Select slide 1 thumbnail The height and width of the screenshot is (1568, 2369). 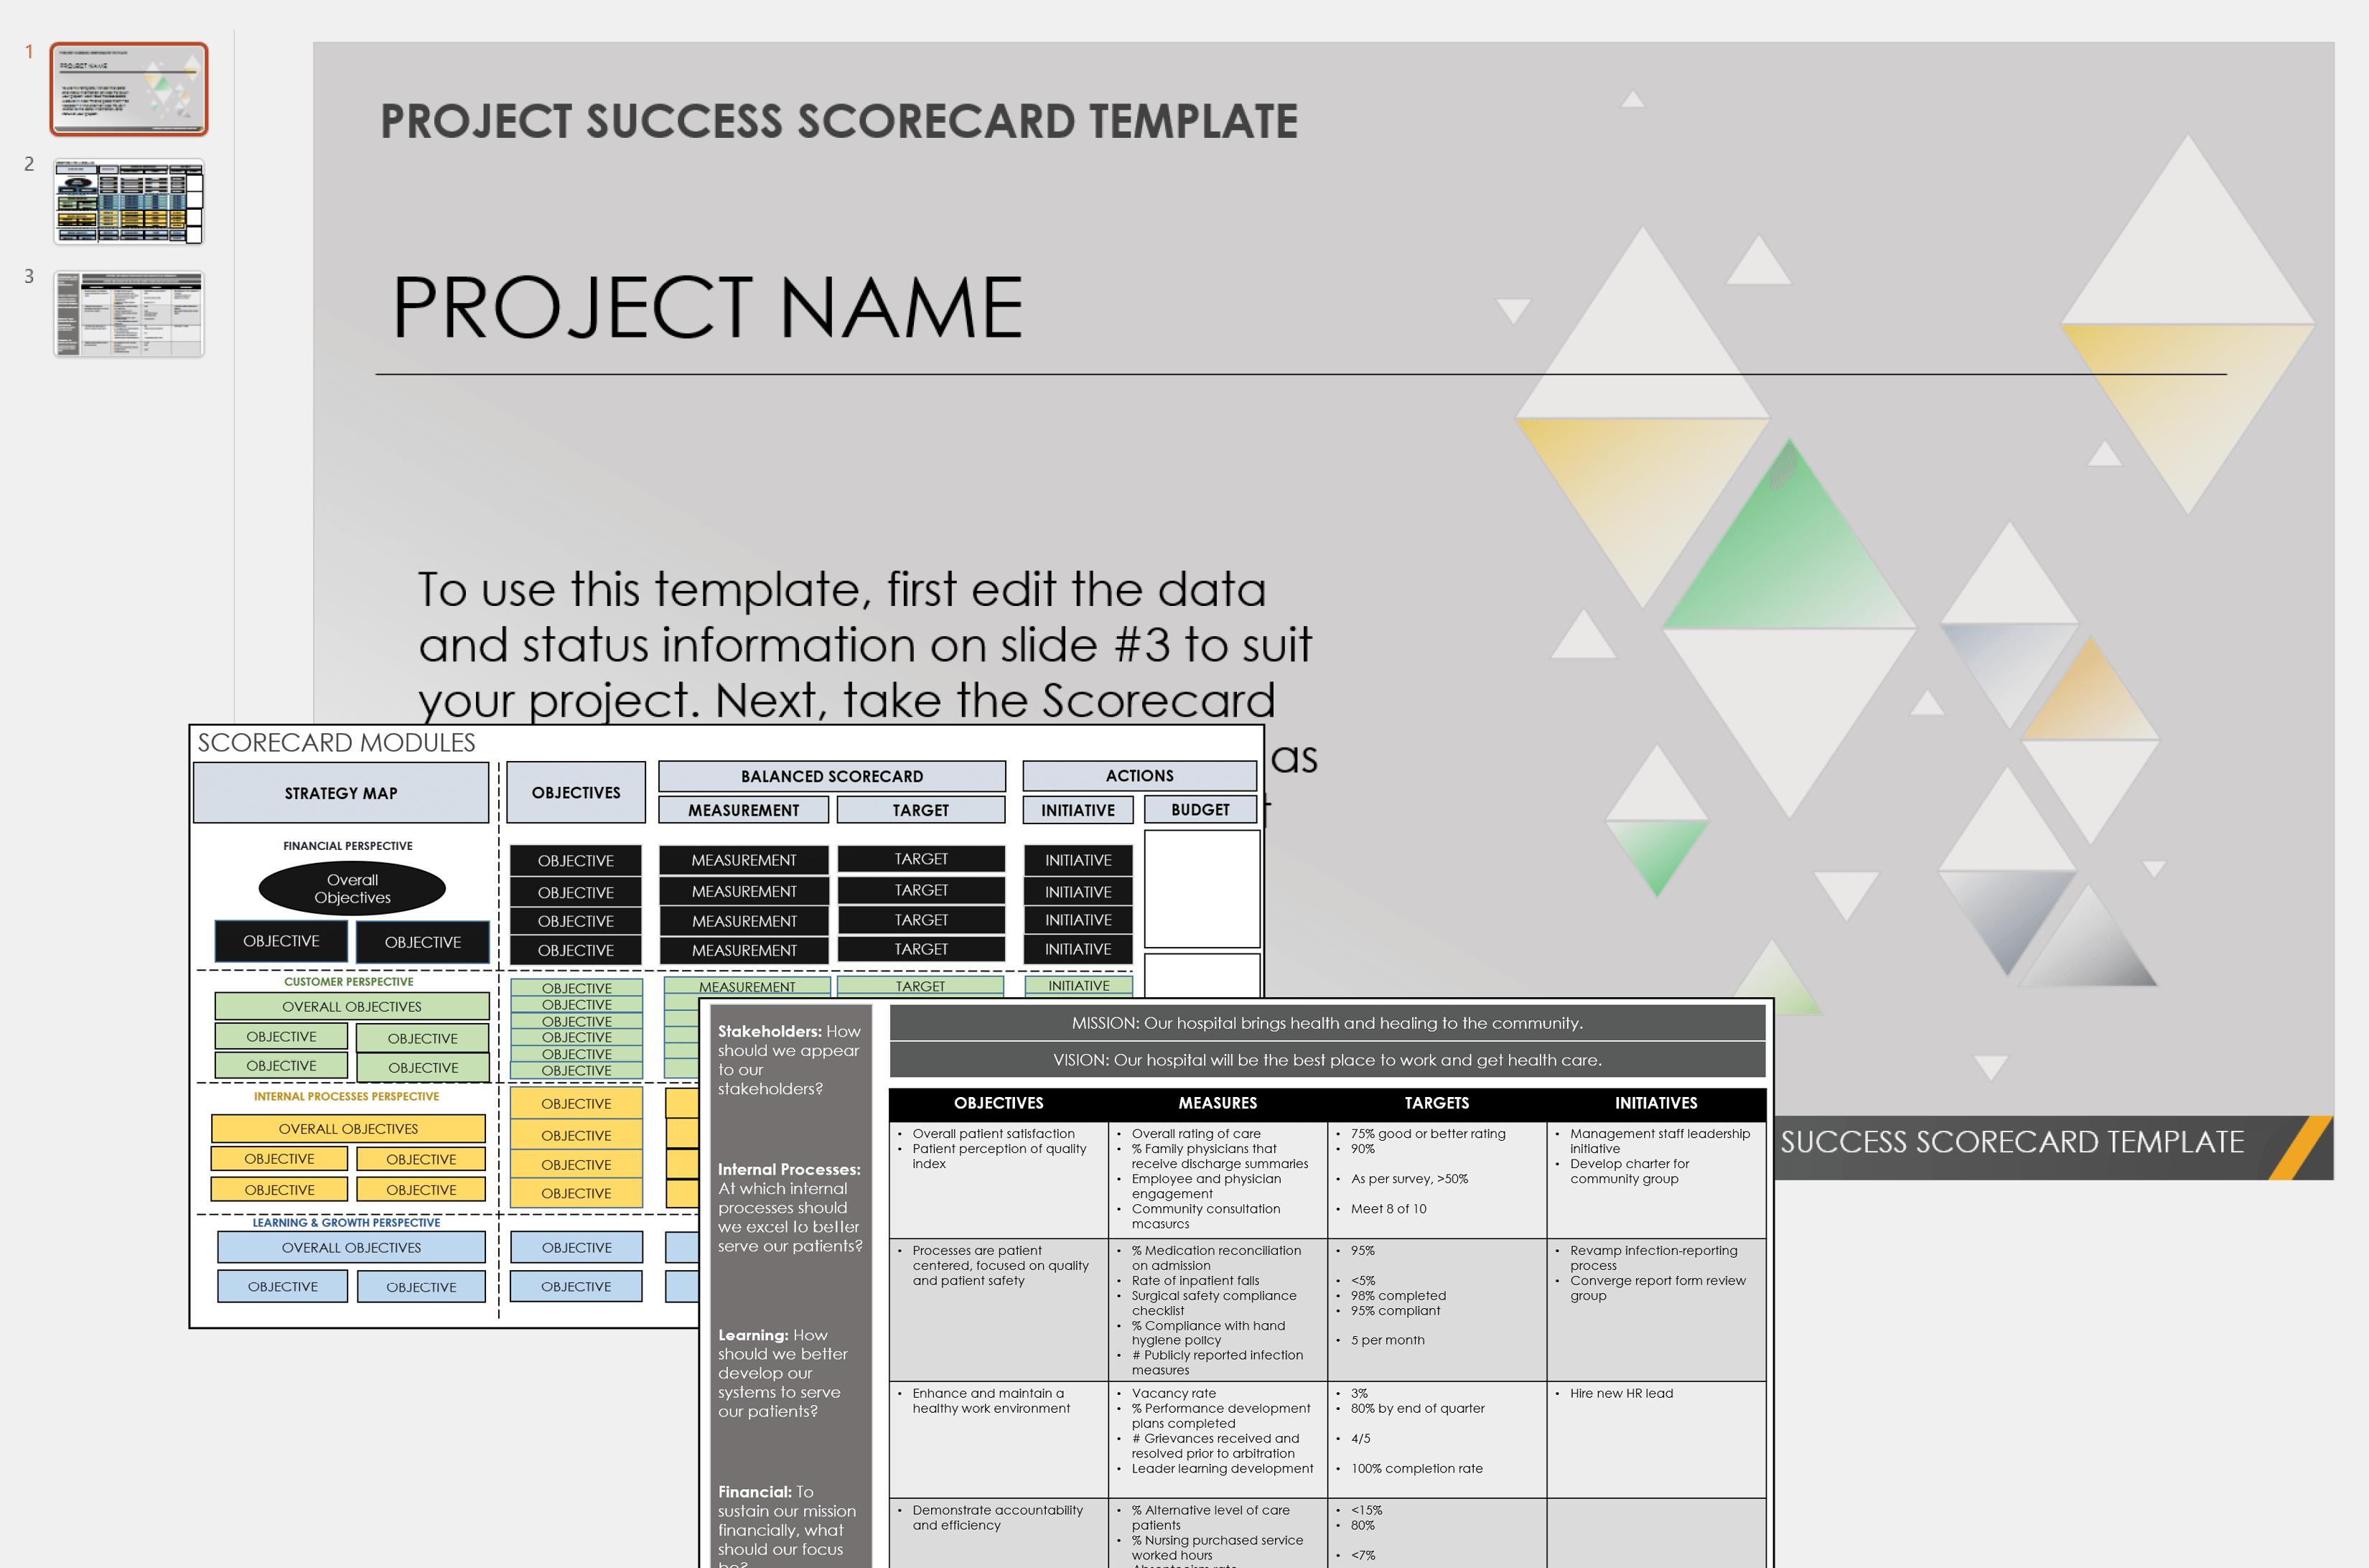[x=129, y=89]
